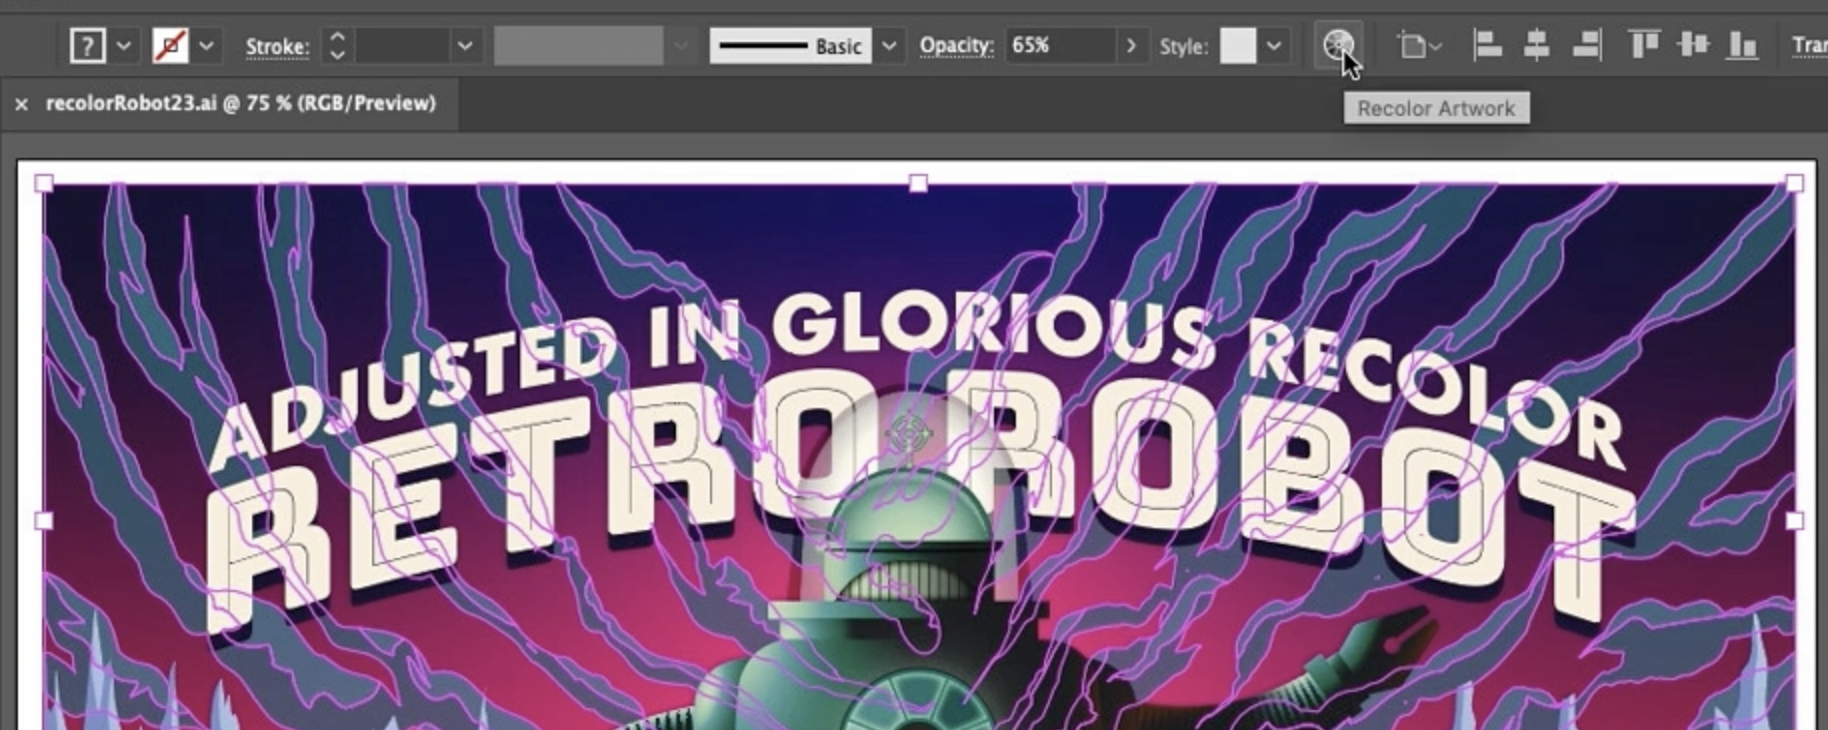
Task: Click the top right selection handle
Action: pyautogui.click(x=1794, y=184)
